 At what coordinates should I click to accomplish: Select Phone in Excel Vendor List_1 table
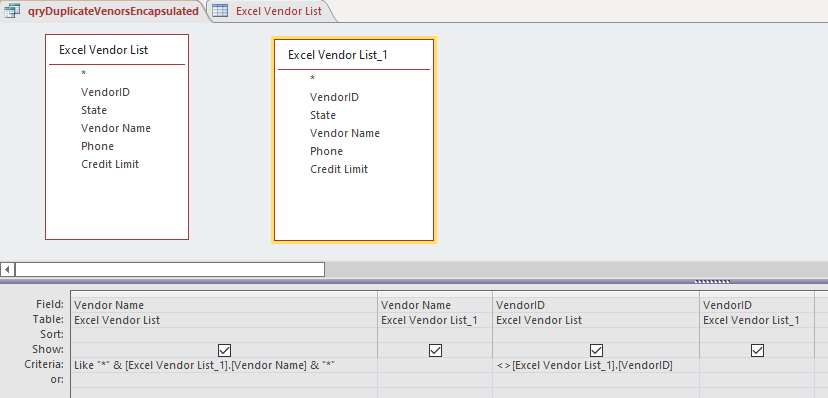click(326, 151)
